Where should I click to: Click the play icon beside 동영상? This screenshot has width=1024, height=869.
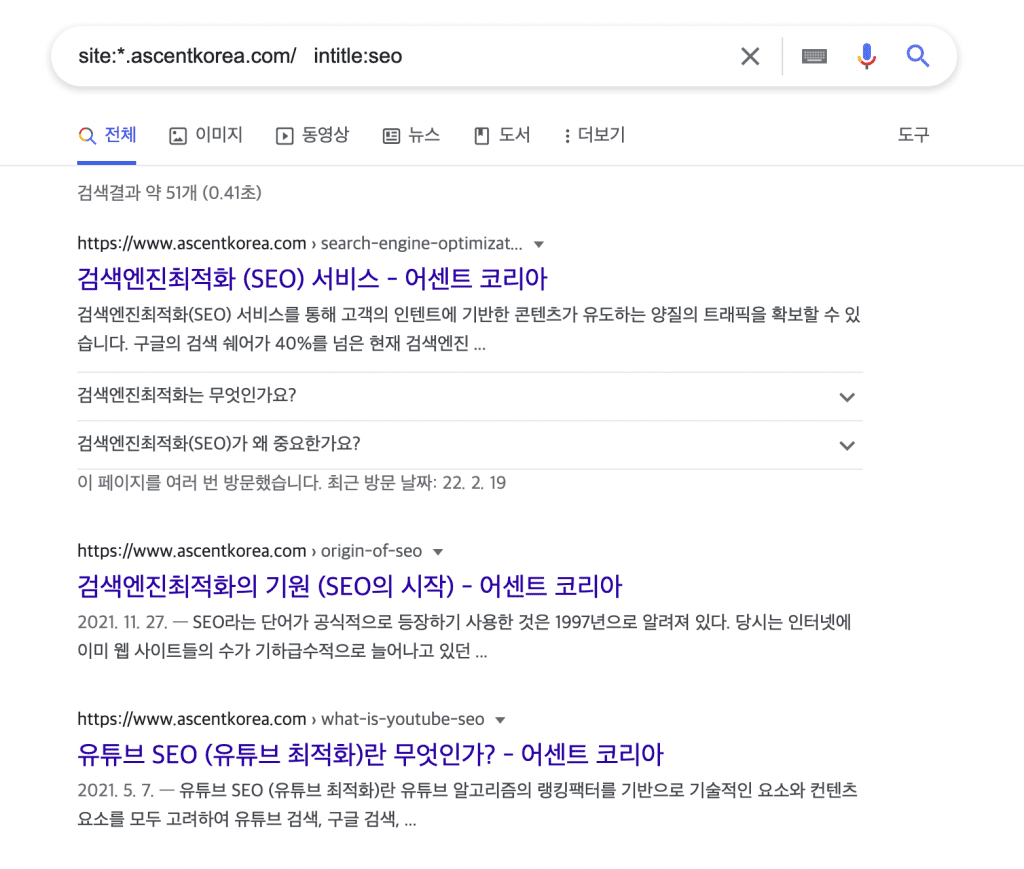pos(284,136)
